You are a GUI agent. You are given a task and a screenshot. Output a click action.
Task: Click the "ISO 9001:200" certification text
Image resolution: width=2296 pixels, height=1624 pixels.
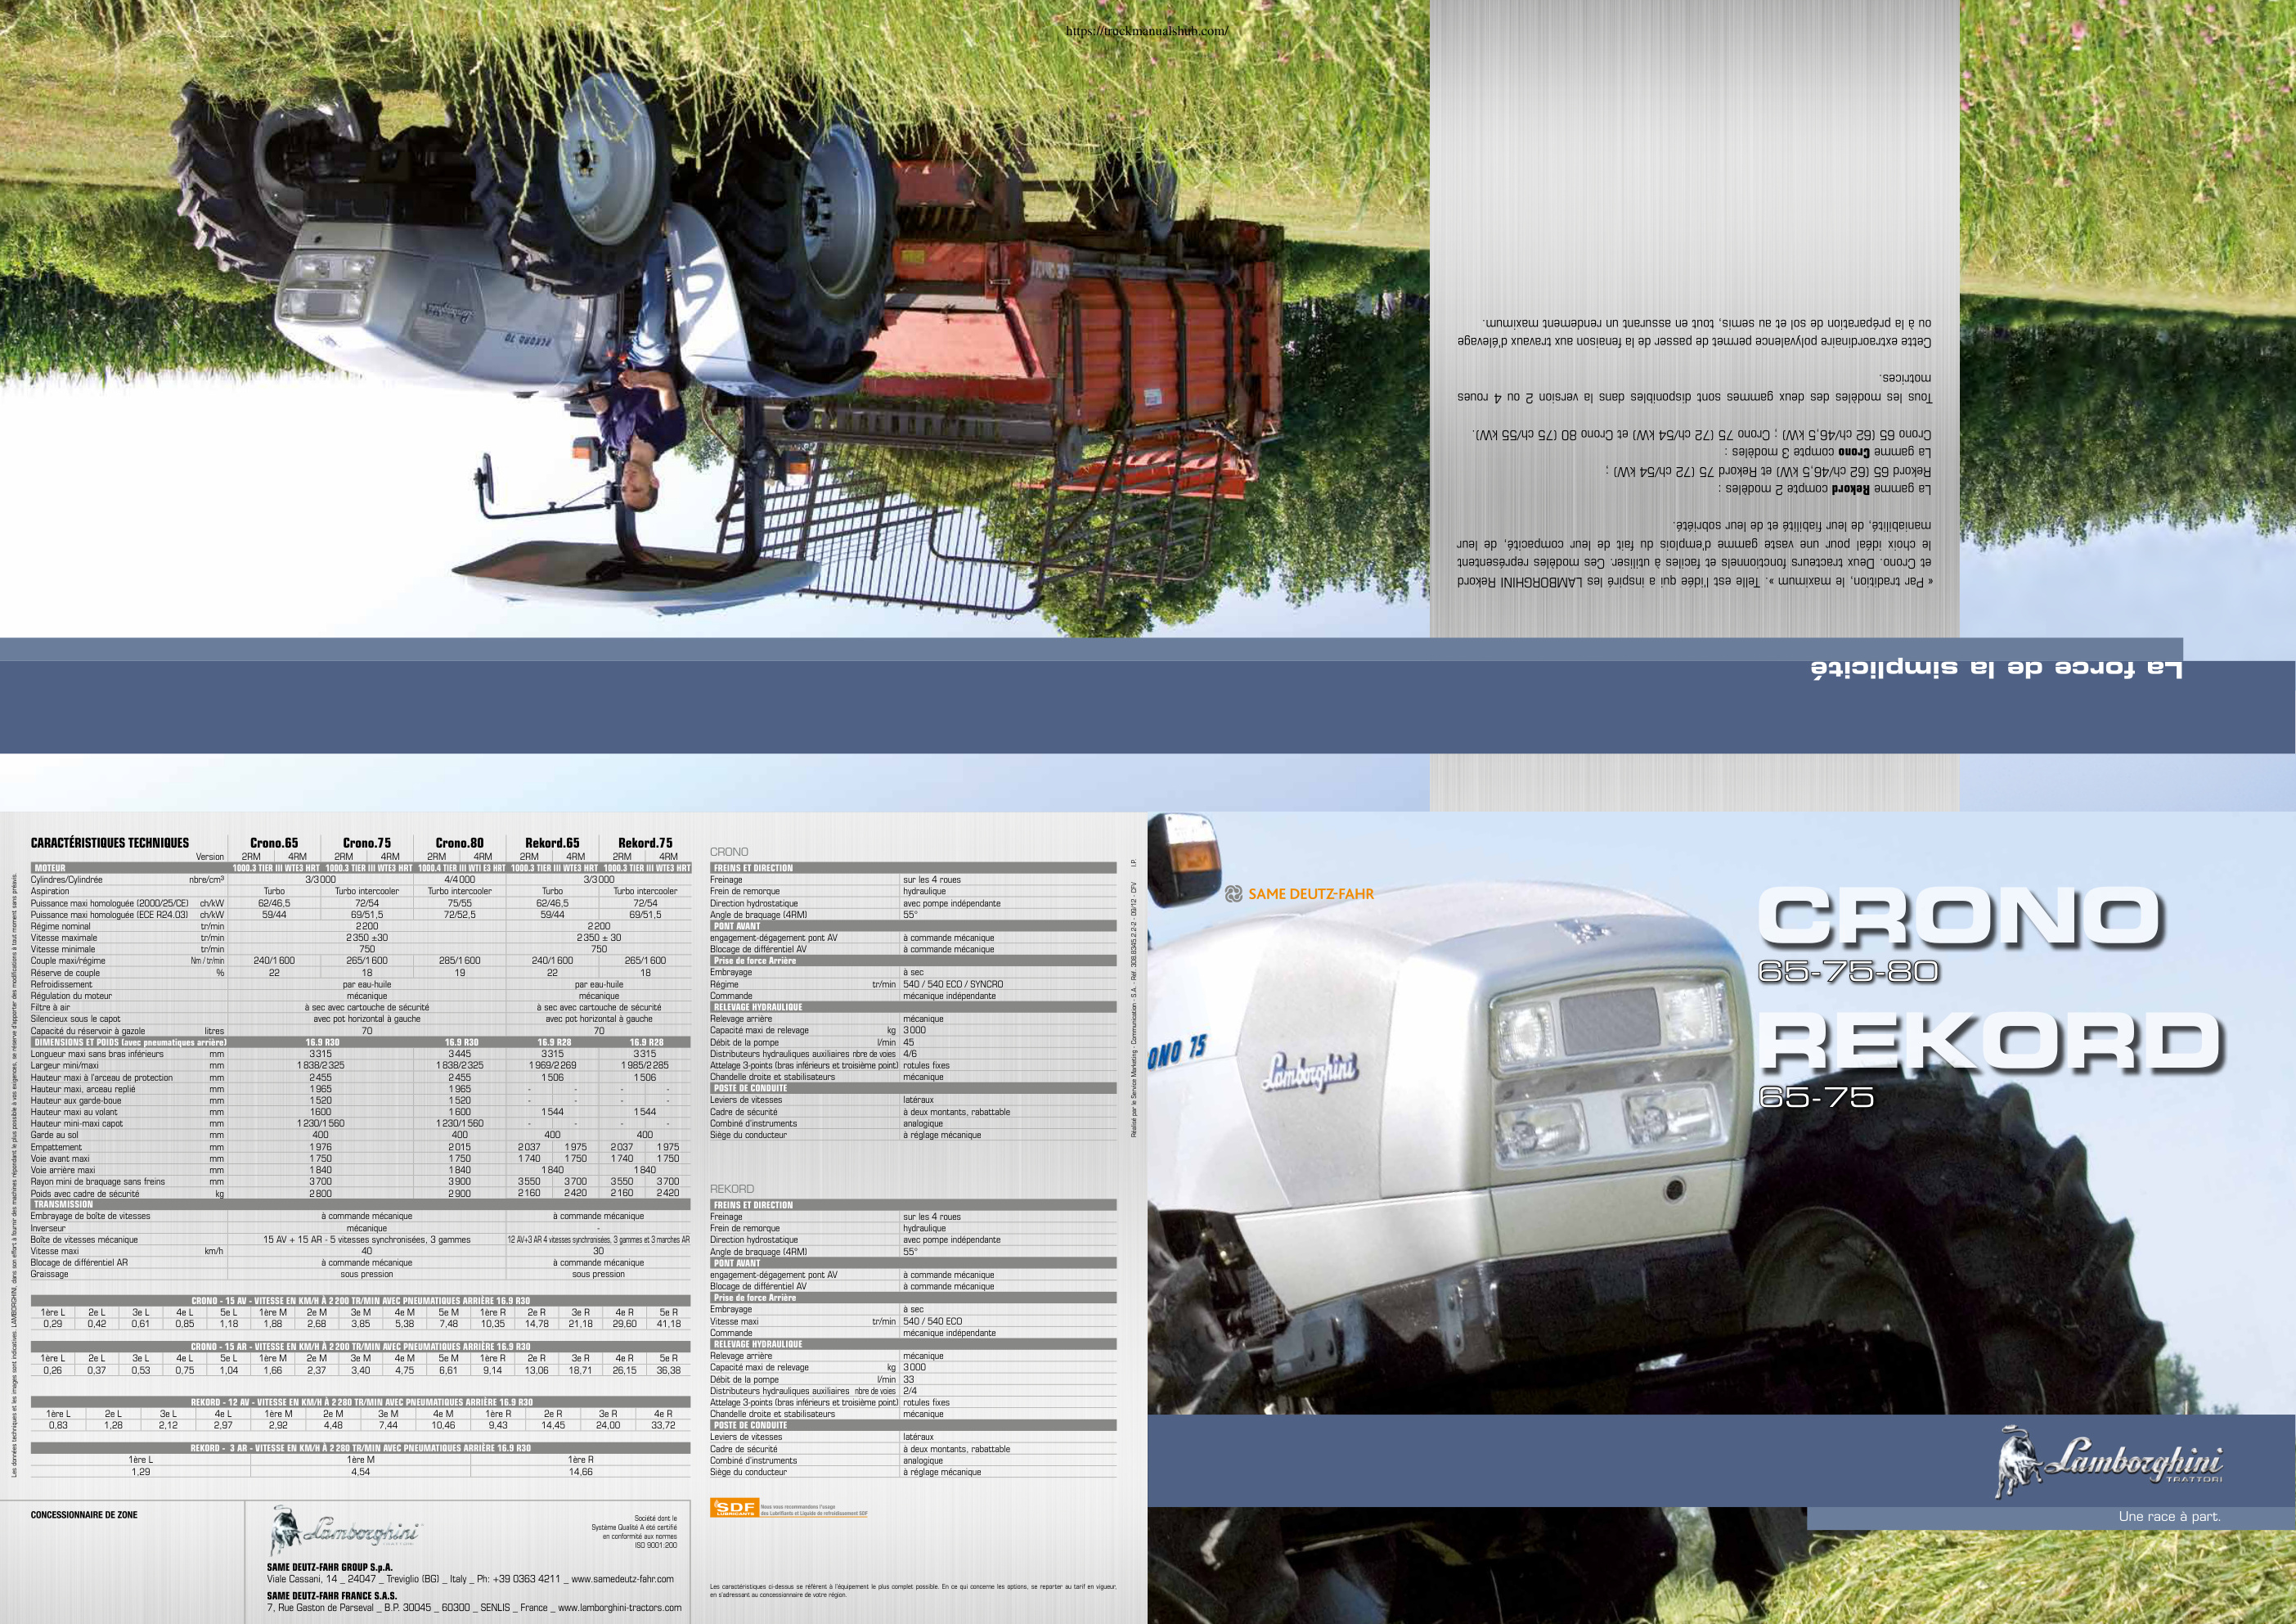click(x=655, y=1545)
